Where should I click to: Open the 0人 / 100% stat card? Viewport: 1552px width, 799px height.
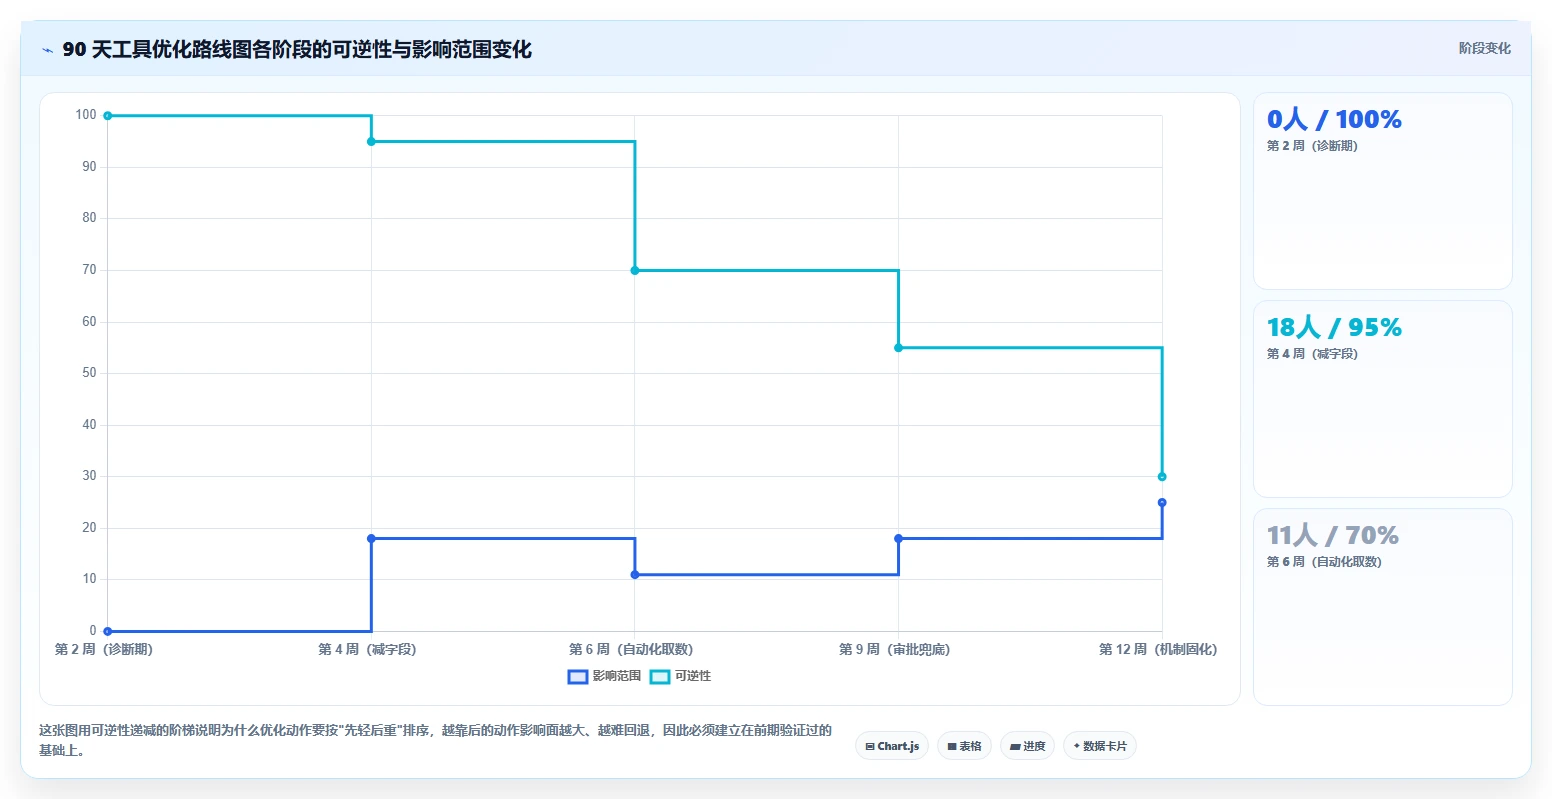[1382, 191]
